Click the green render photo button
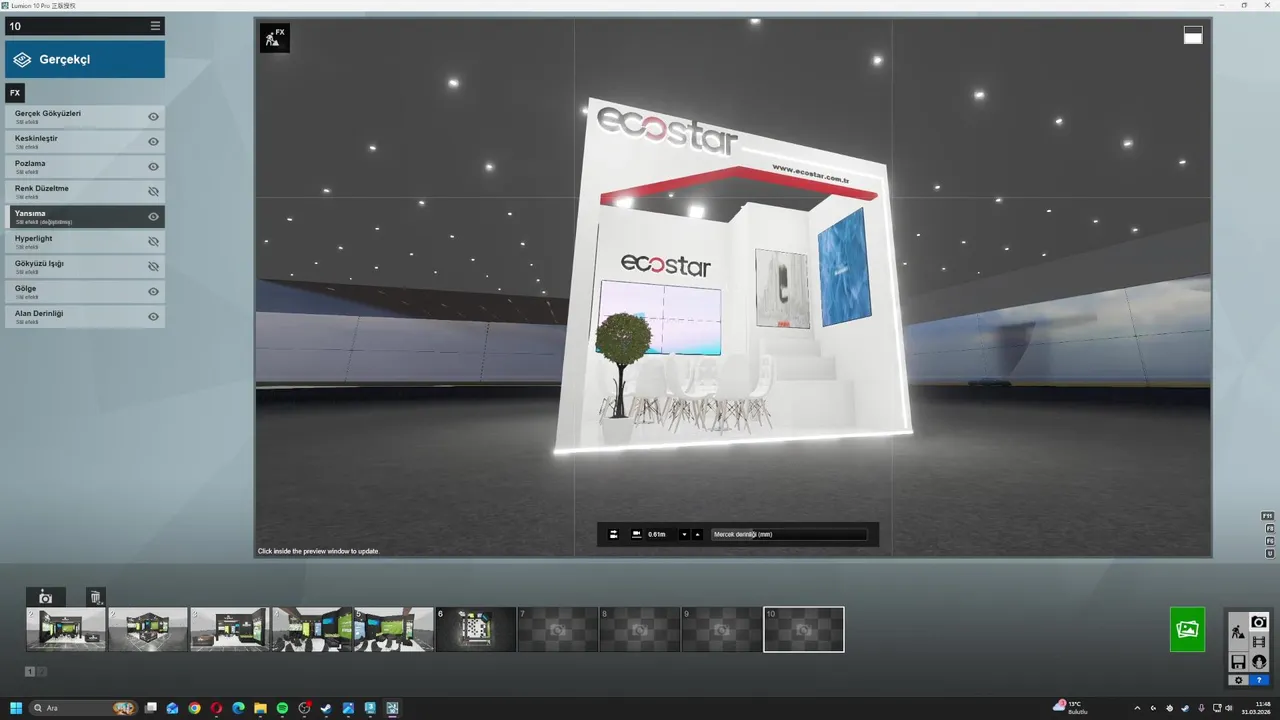The width and height of the screenshot is (1280, 720). tap(1188, 629)
